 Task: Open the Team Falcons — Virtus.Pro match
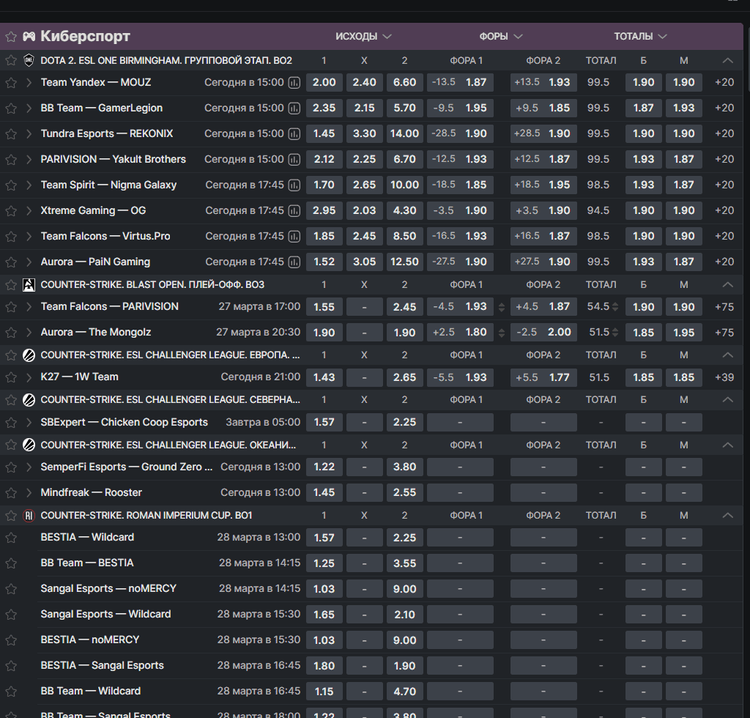click(105, 236)
